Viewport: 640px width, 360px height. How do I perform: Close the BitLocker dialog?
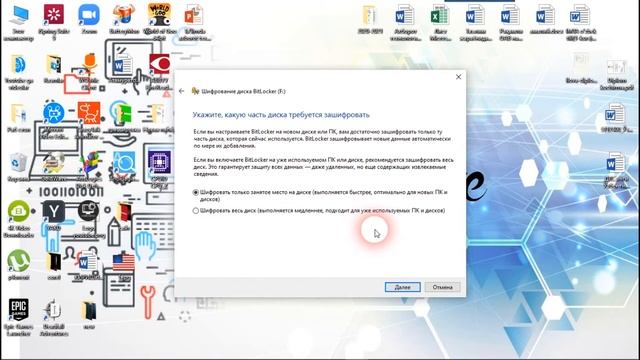pos(458,77)
